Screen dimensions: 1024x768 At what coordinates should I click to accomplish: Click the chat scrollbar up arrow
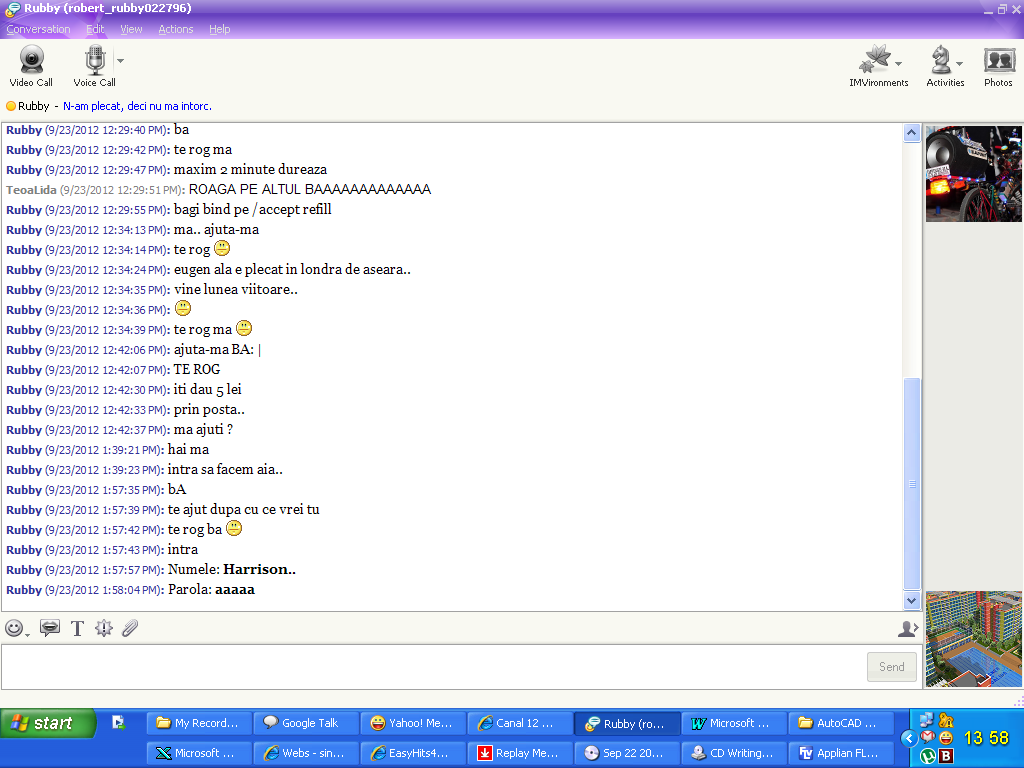click(911, 132)
